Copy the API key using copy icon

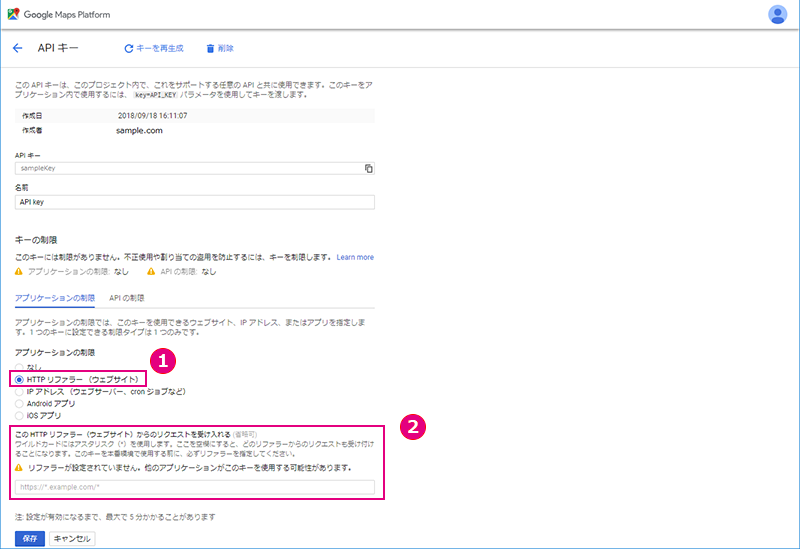368,168
